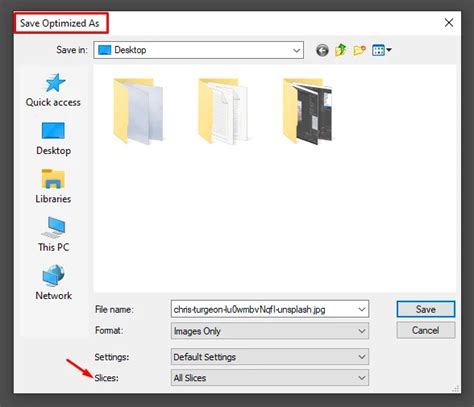Close the Save Optimized As dialog
This screenshot has width=474, height=407.
[449, 23]
